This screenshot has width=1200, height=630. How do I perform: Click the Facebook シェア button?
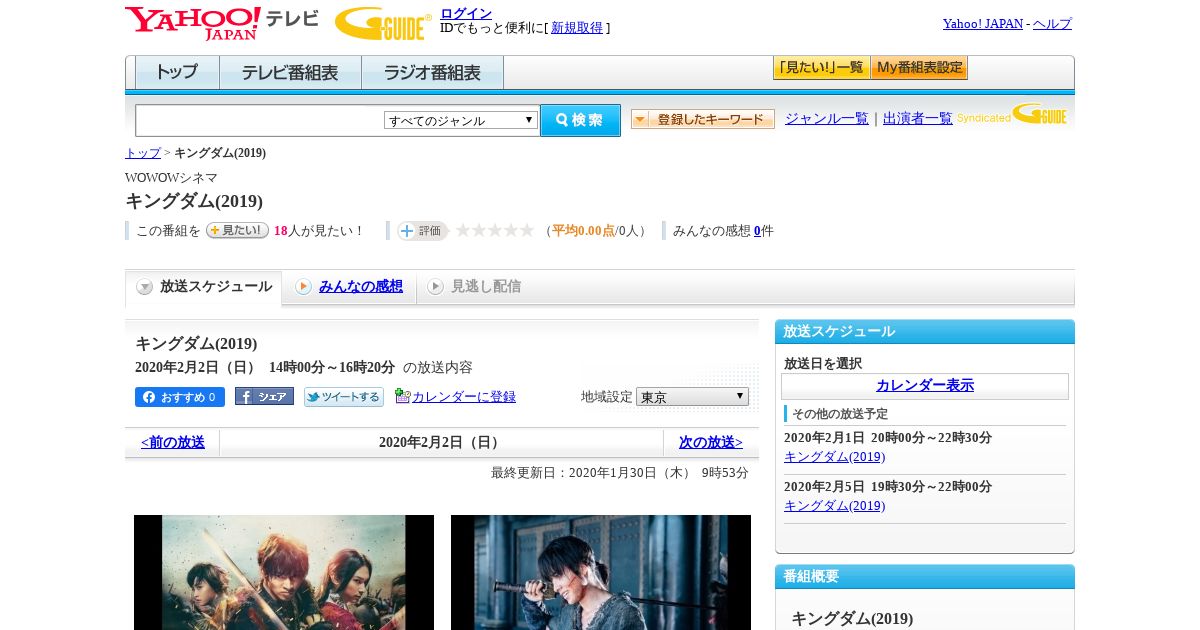click(x=264, y=397)
